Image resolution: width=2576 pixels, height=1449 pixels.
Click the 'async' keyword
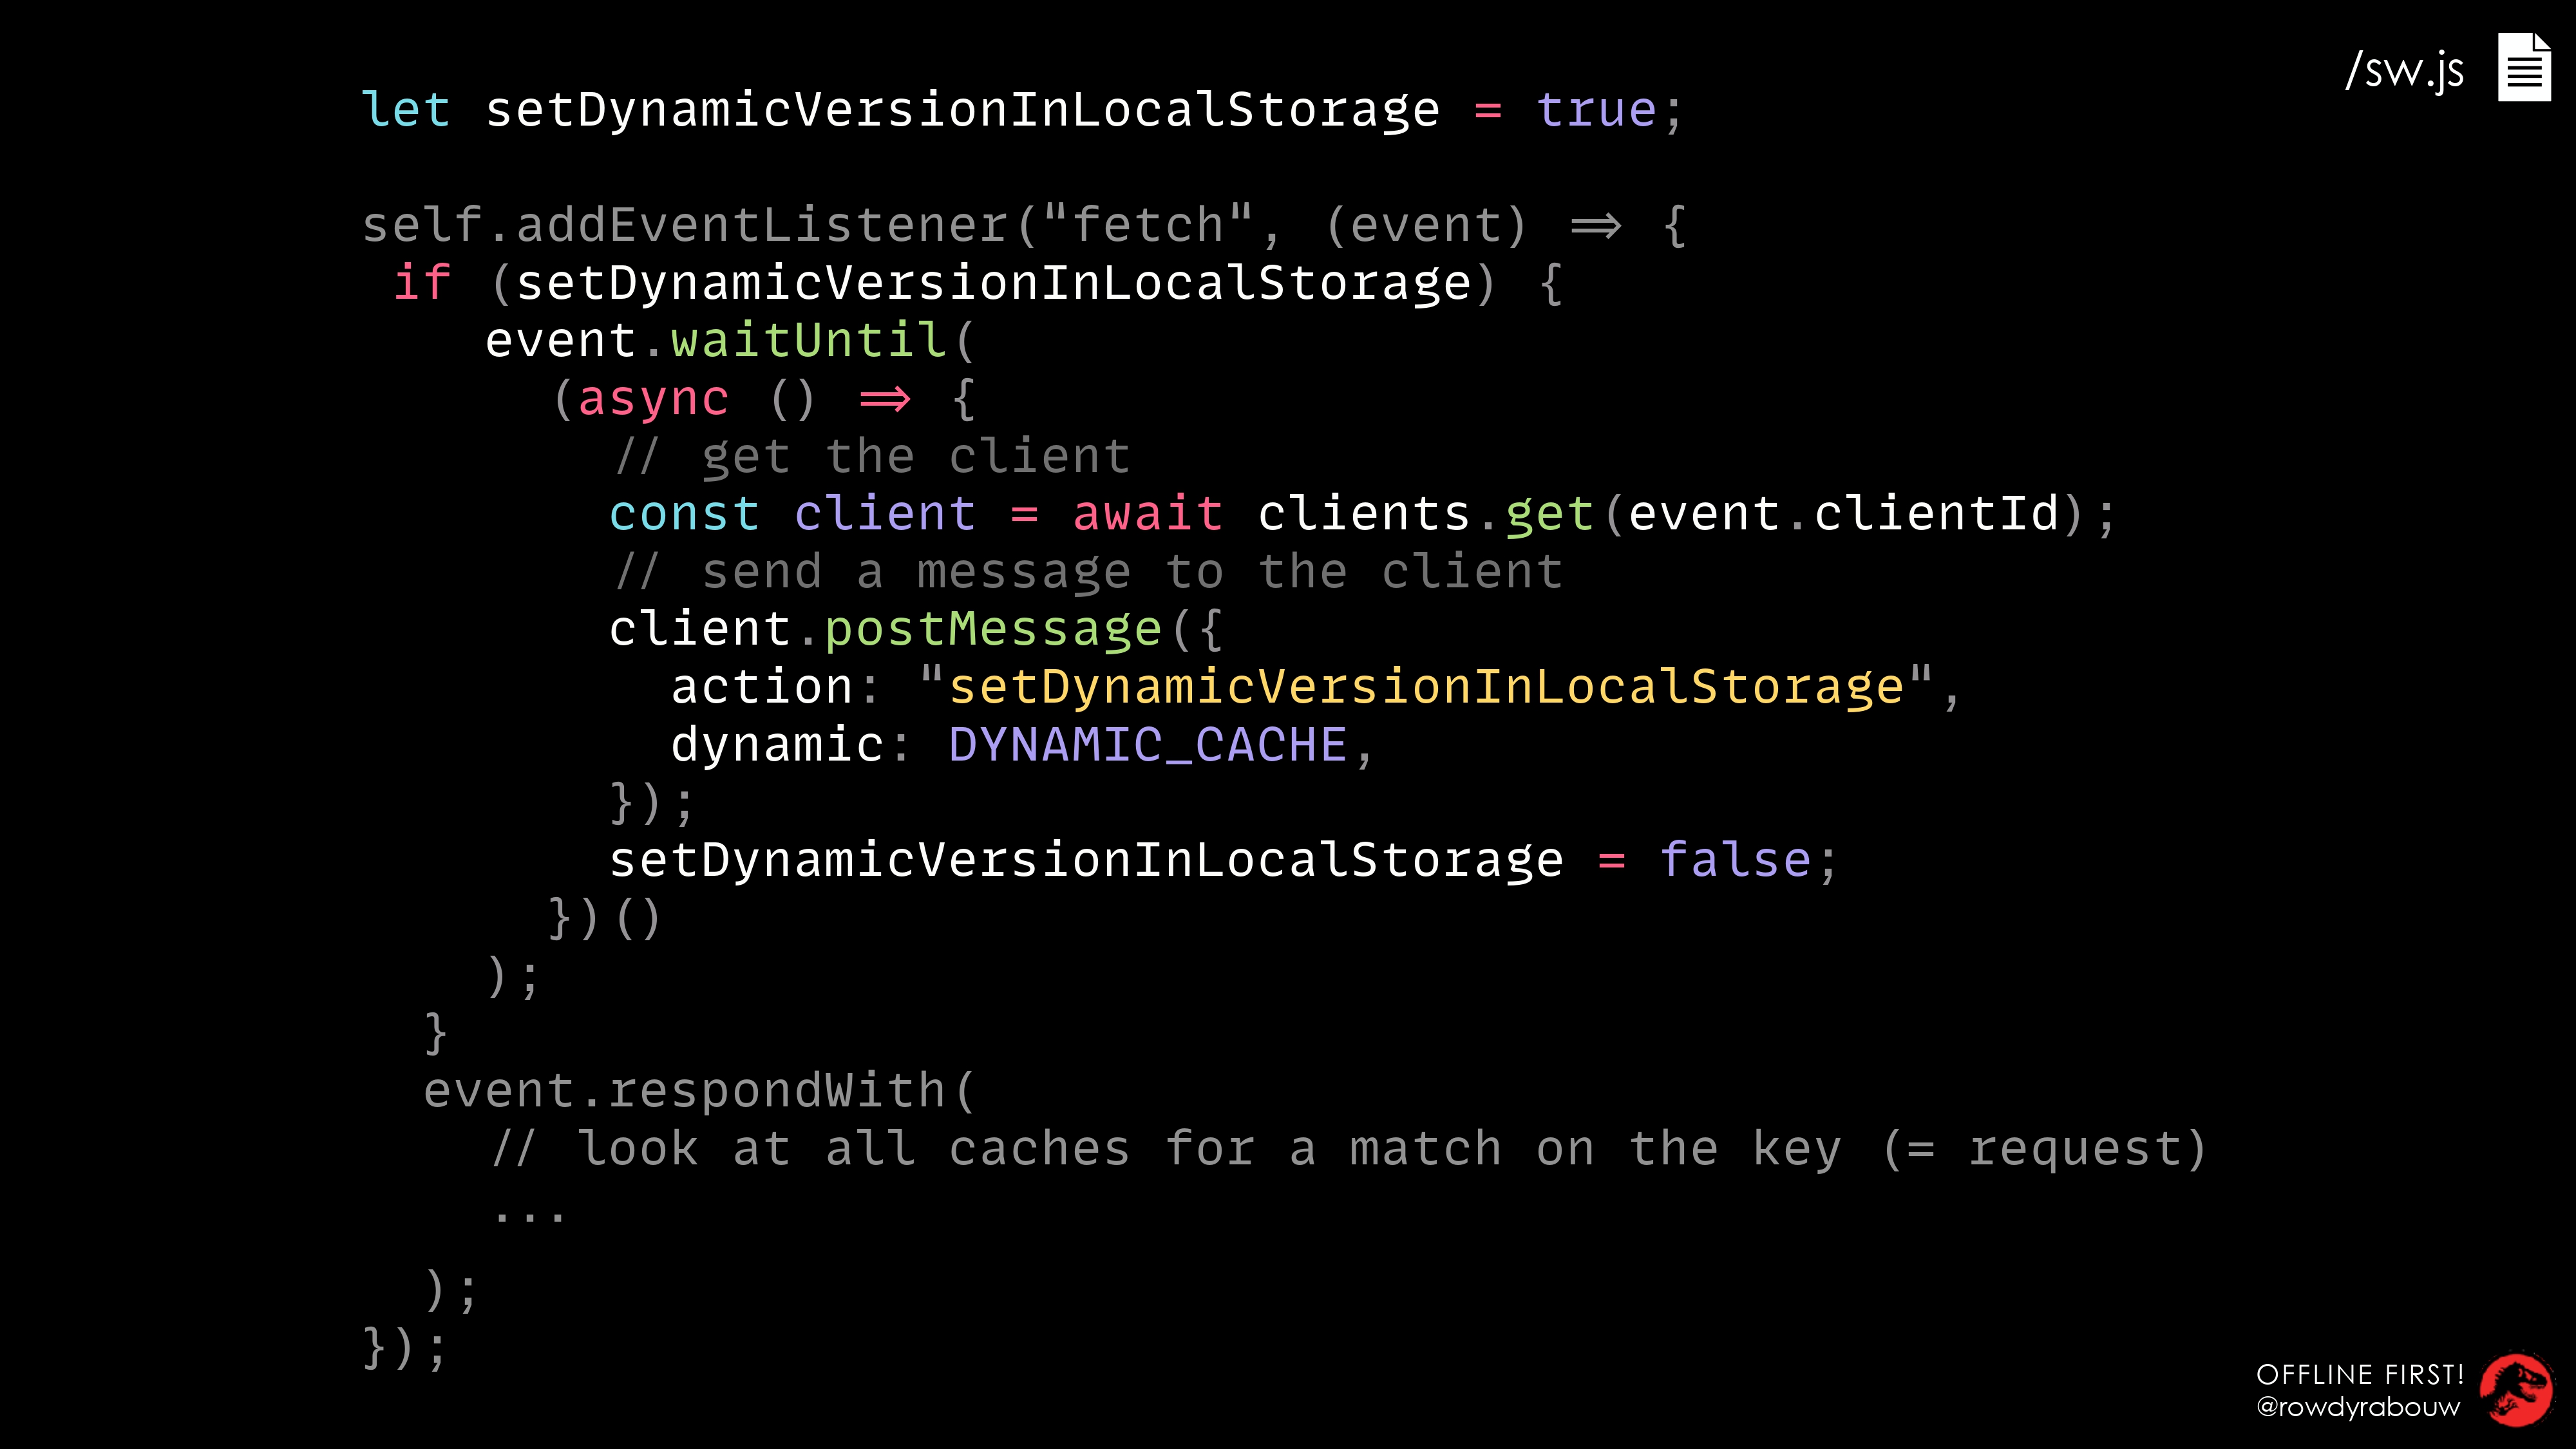(653, 399)
